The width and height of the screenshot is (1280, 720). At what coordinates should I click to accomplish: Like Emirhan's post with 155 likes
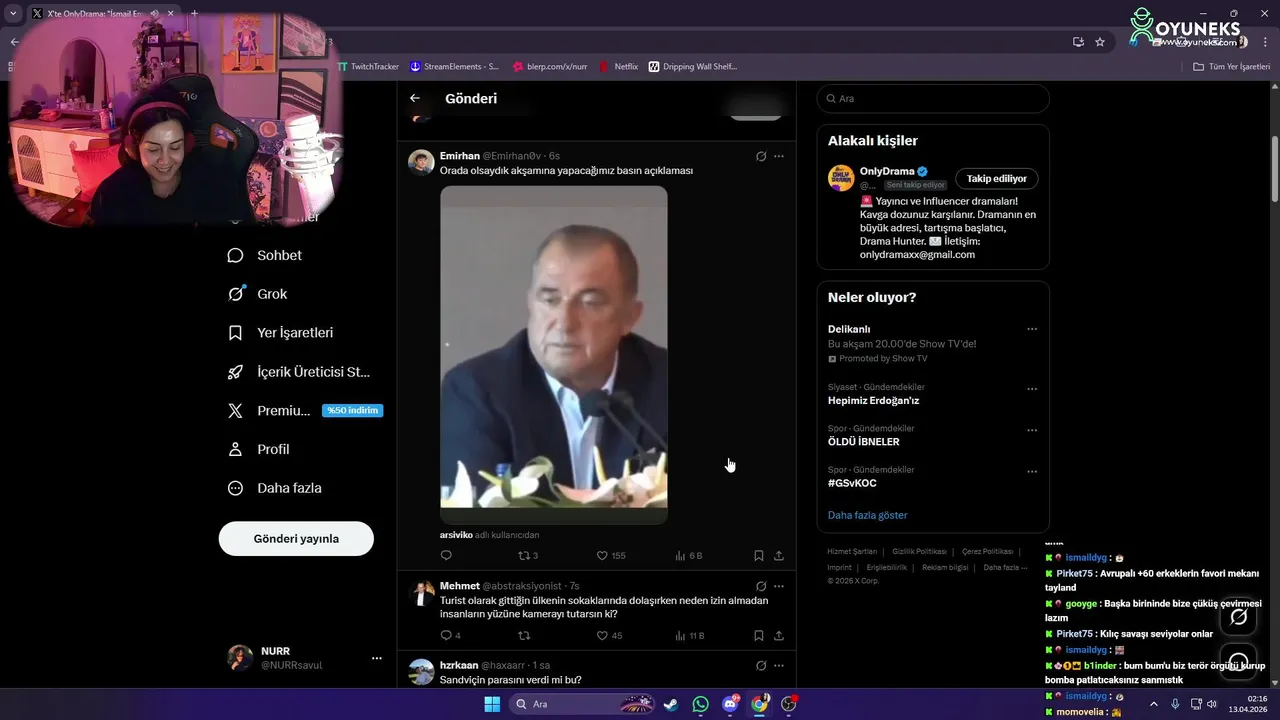[x=611, y=555]
